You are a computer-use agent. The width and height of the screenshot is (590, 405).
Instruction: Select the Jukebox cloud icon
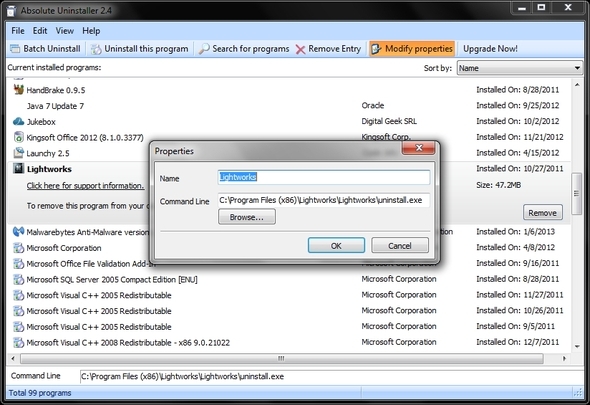[x=18, y=122]
